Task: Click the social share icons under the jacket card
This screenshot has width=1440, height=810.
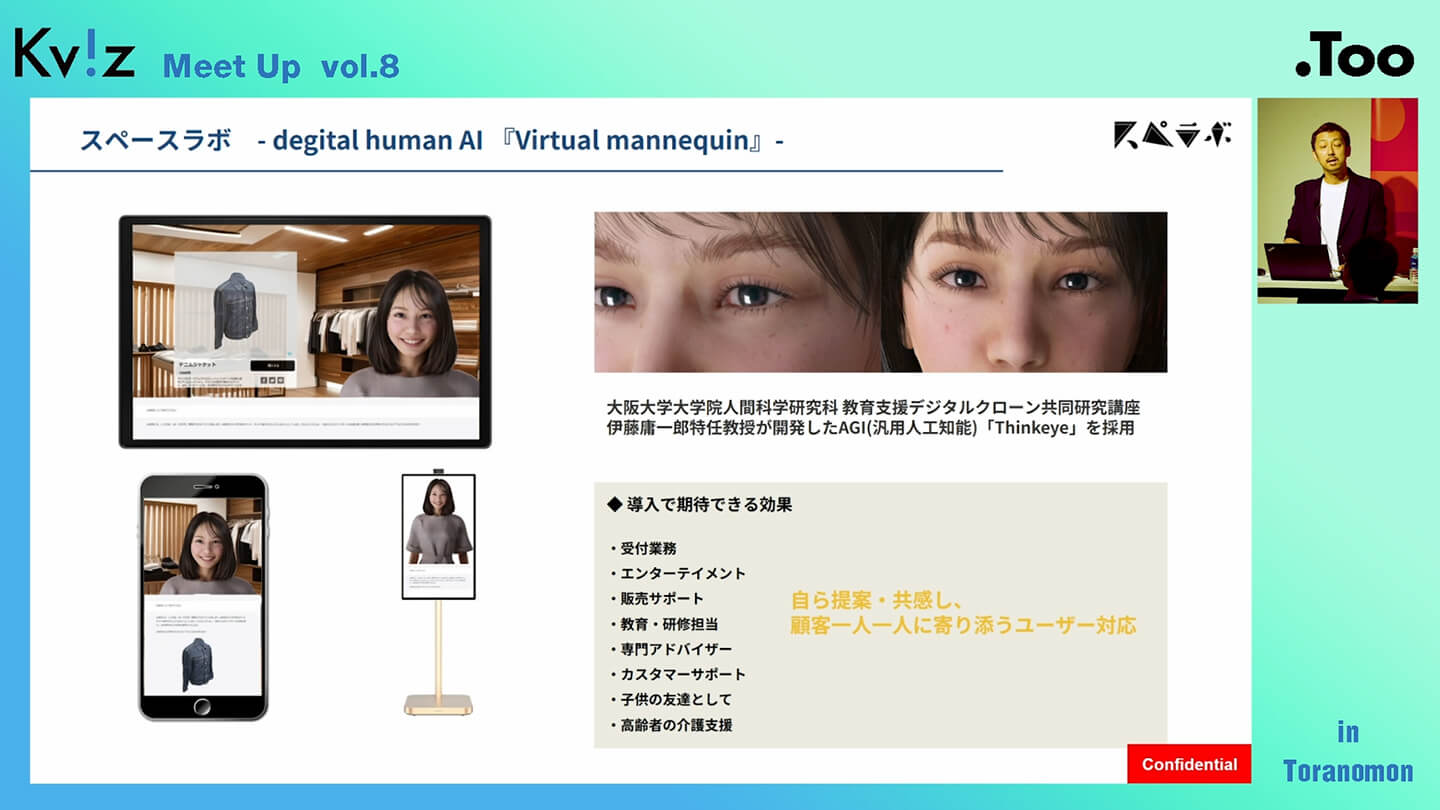Action: [271, 381]
